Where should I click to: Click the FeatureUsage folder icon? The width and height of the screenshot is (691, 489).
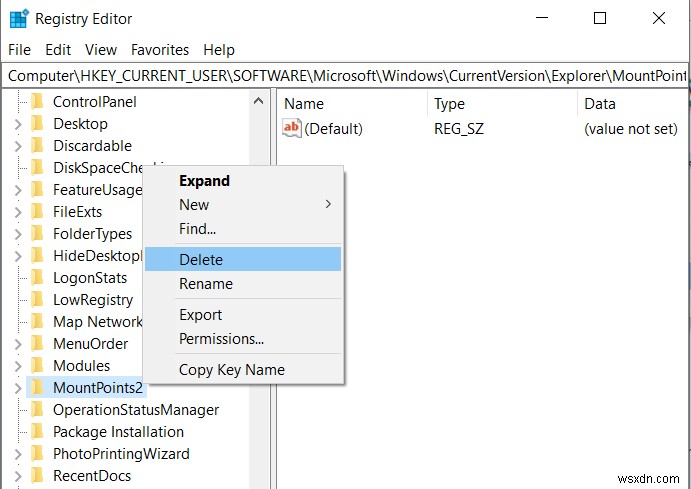click(38, 190)
